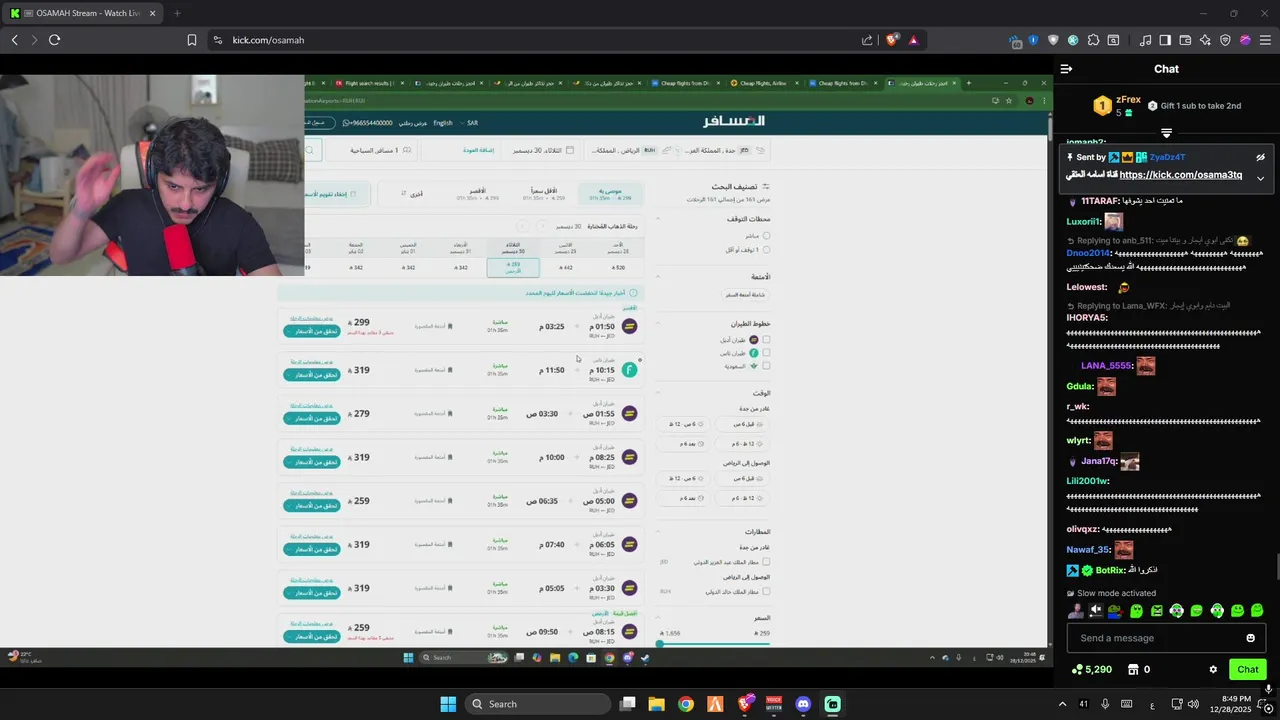
Task: Select the مباشر direct-flight radio in stream
Action: 767,236
